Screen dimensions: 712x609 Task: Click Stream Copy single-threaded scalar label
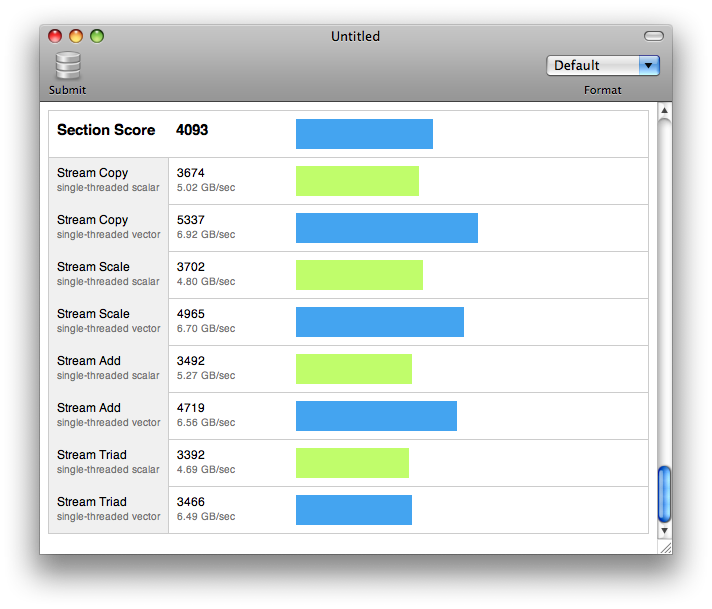[x=109, y=180]
